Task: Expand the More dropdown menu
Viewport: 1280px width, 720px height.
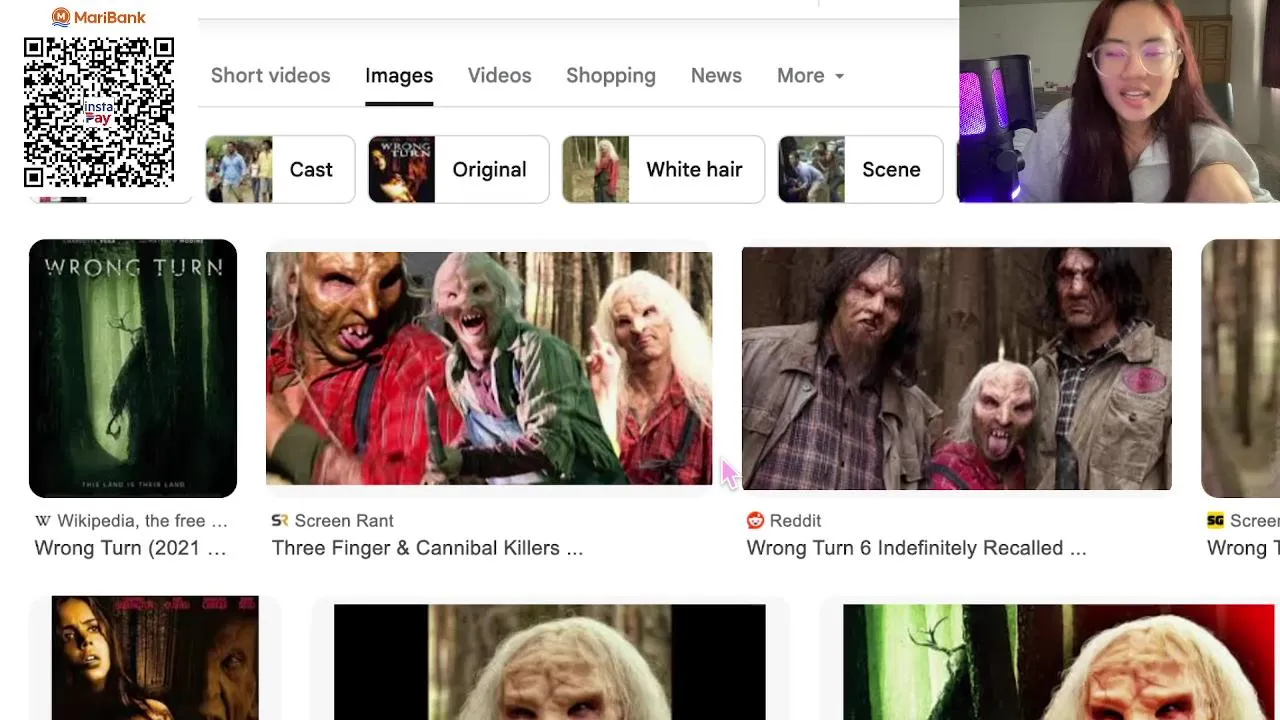Action: tap(810, 76)
